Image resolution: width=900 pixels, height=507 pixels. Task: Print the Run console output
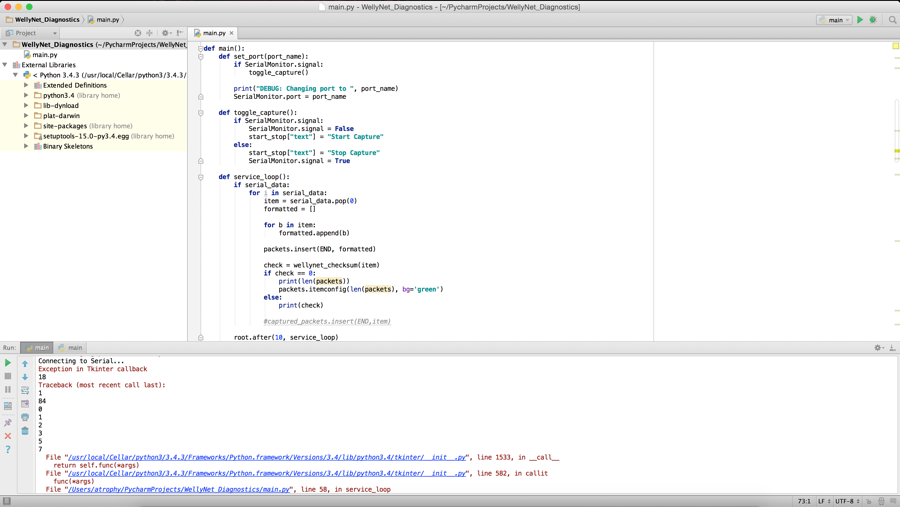tap(25, 417)
